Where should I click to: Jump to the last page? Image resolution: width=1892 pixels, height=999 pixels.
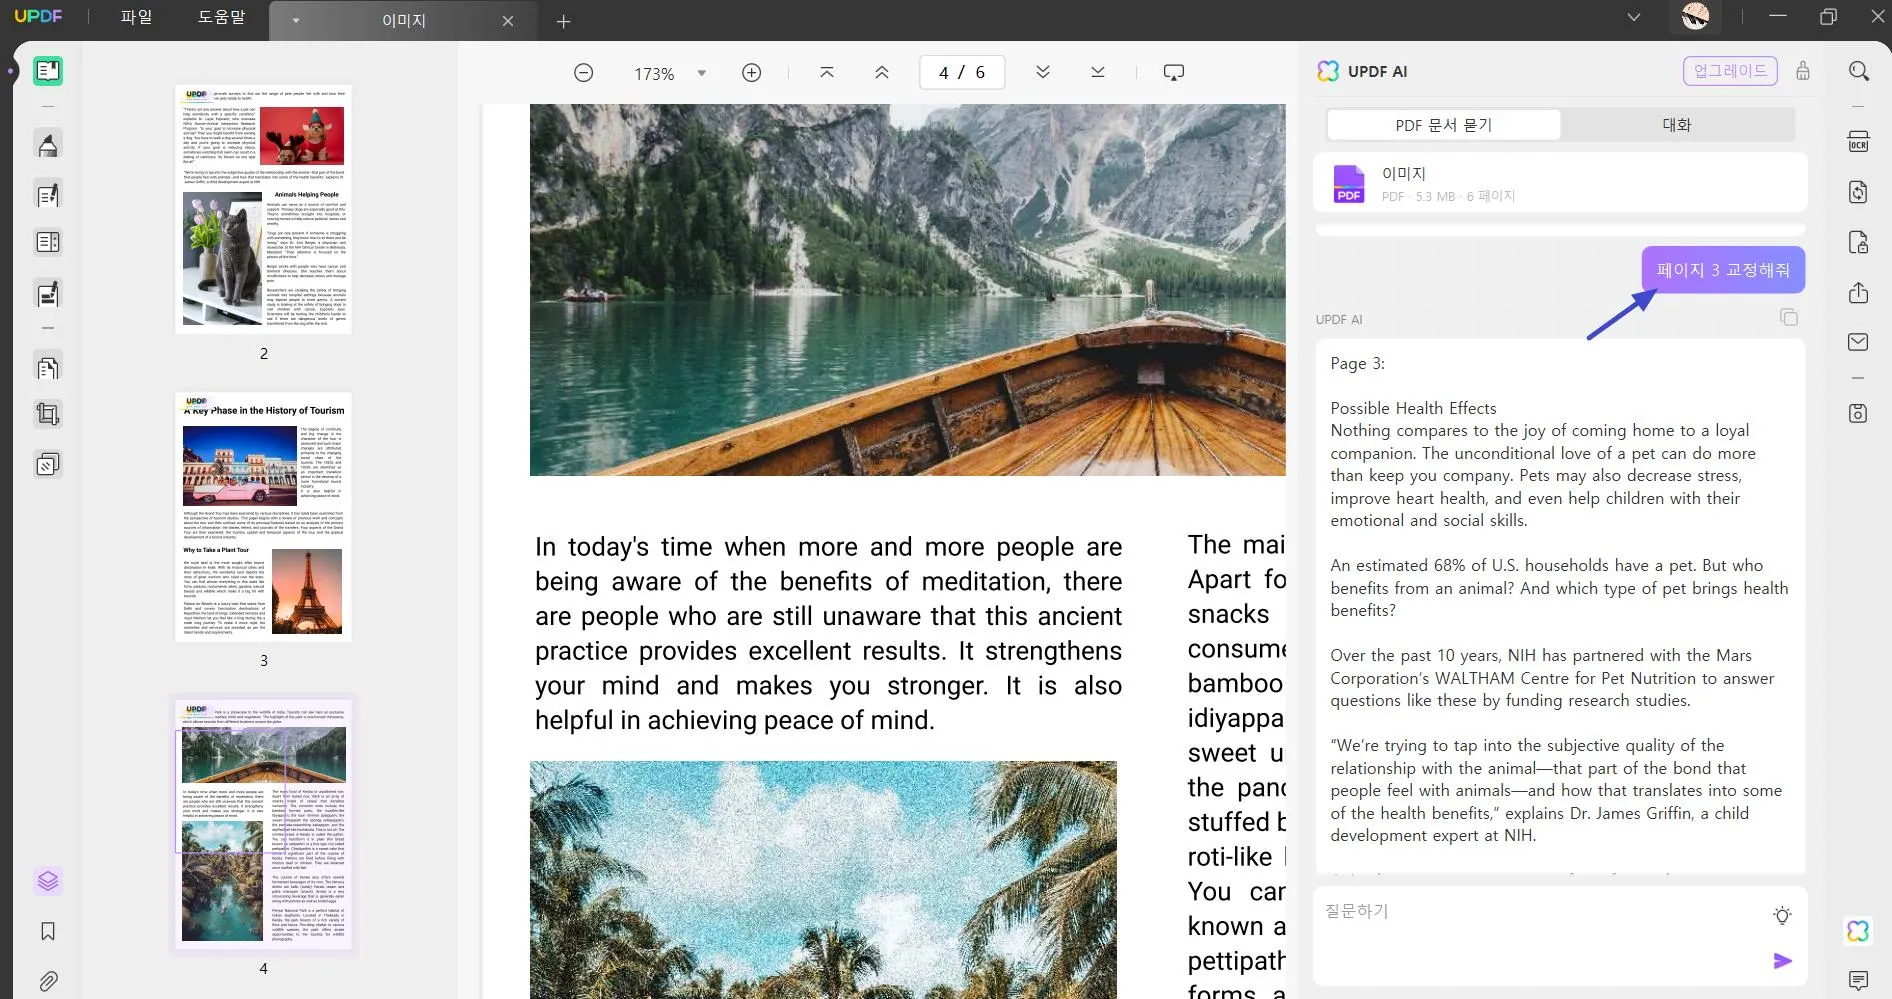[1098, 72]
